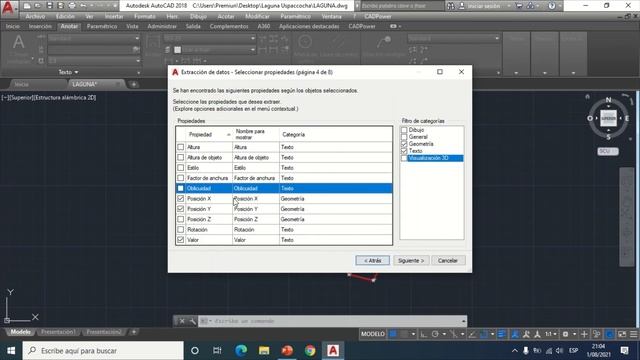Select the LAGUNA drawing tab
The image size is (640, 360).
(84, 84)
